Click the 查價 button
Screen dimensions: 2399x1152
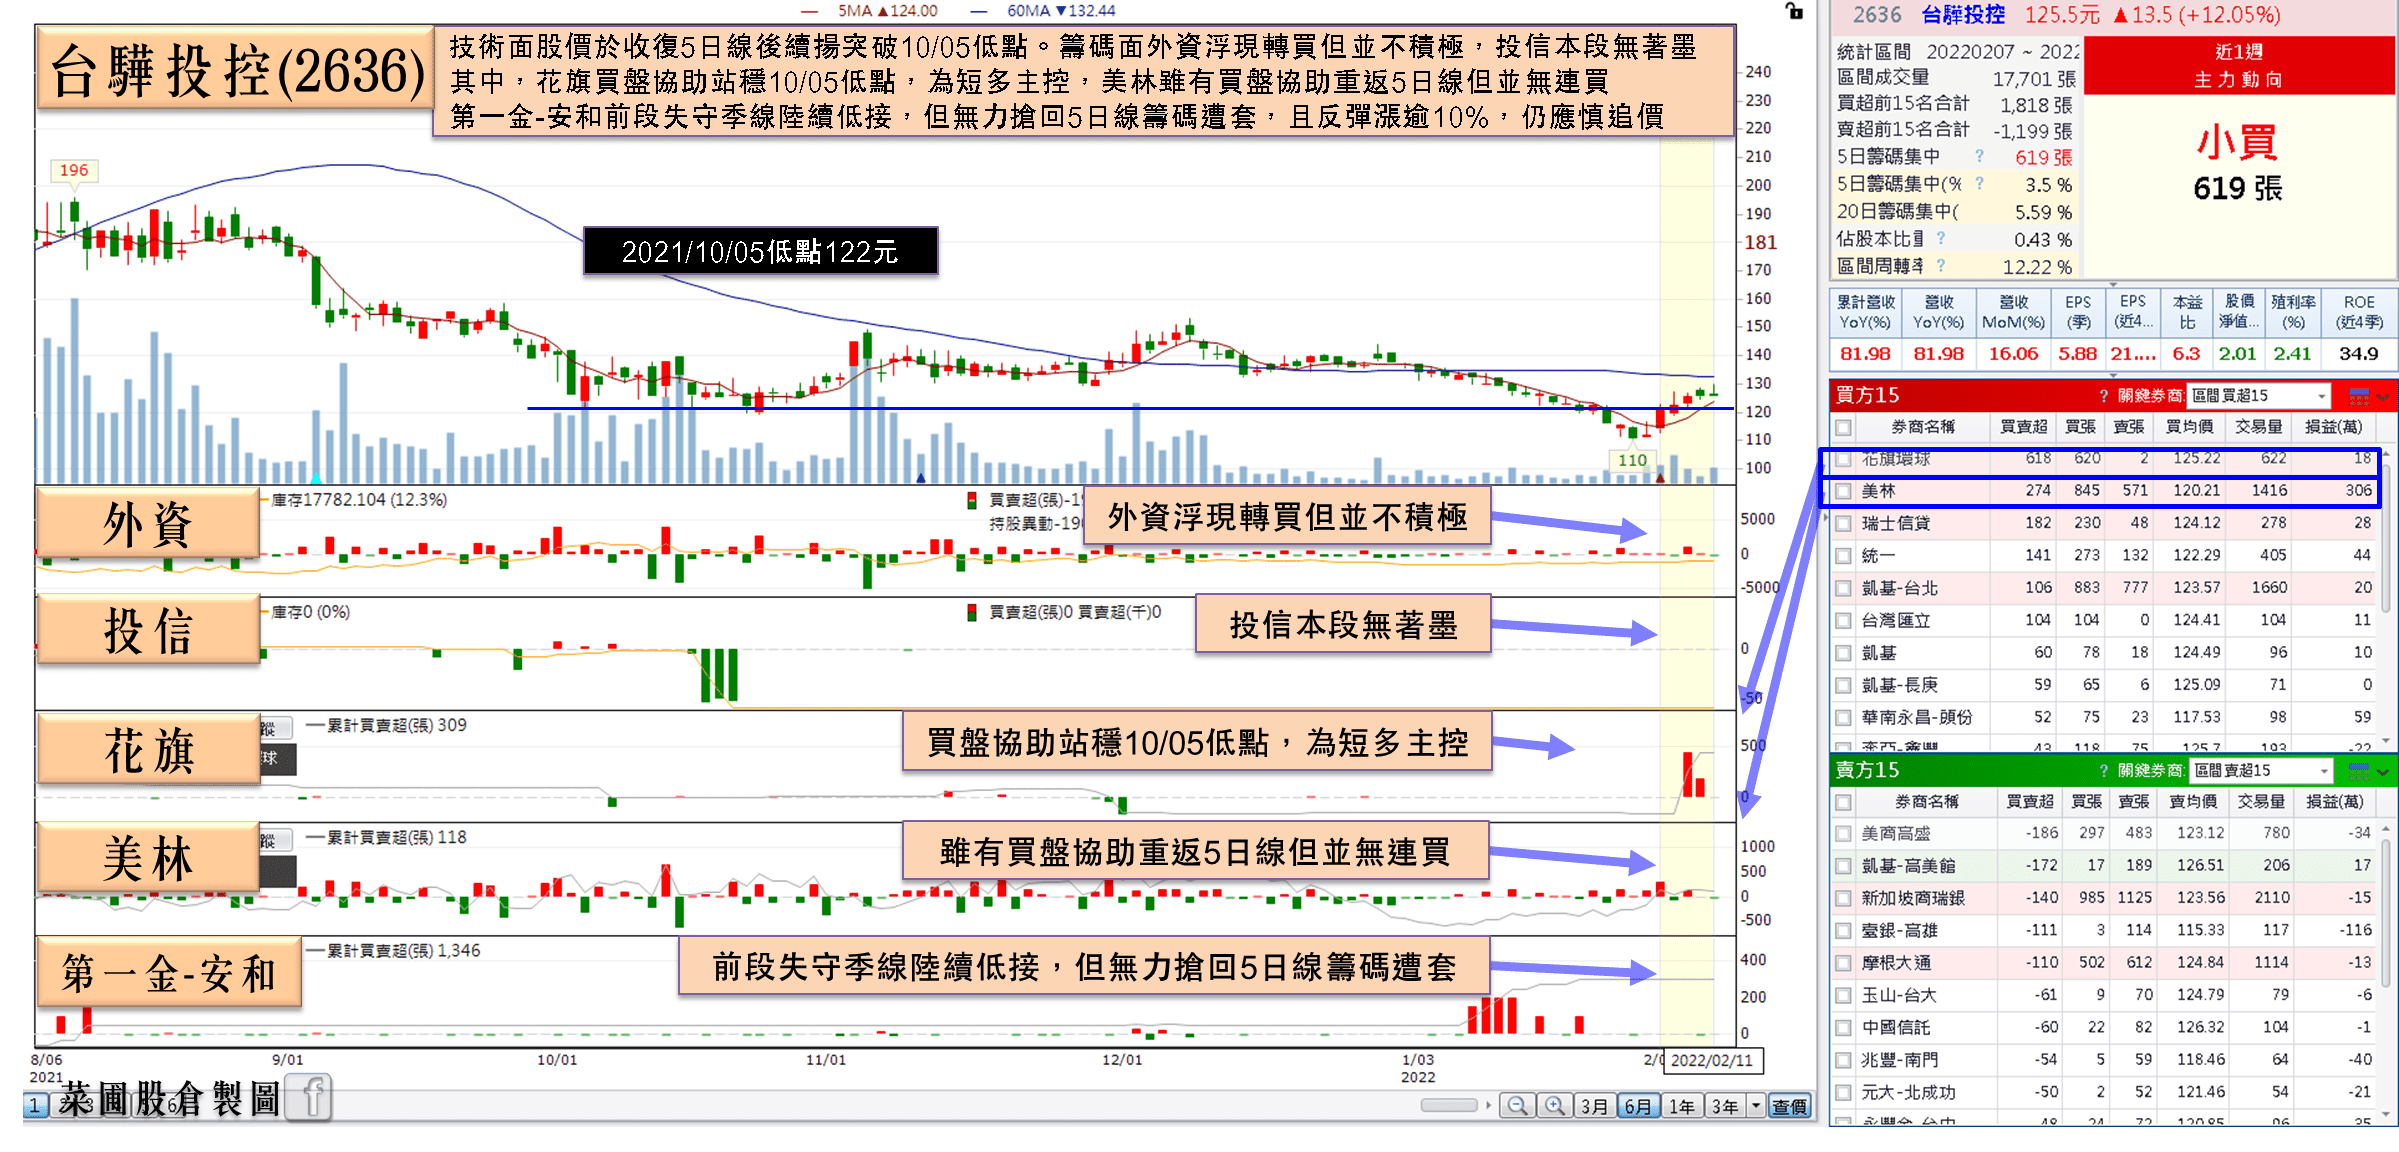1789,1106
